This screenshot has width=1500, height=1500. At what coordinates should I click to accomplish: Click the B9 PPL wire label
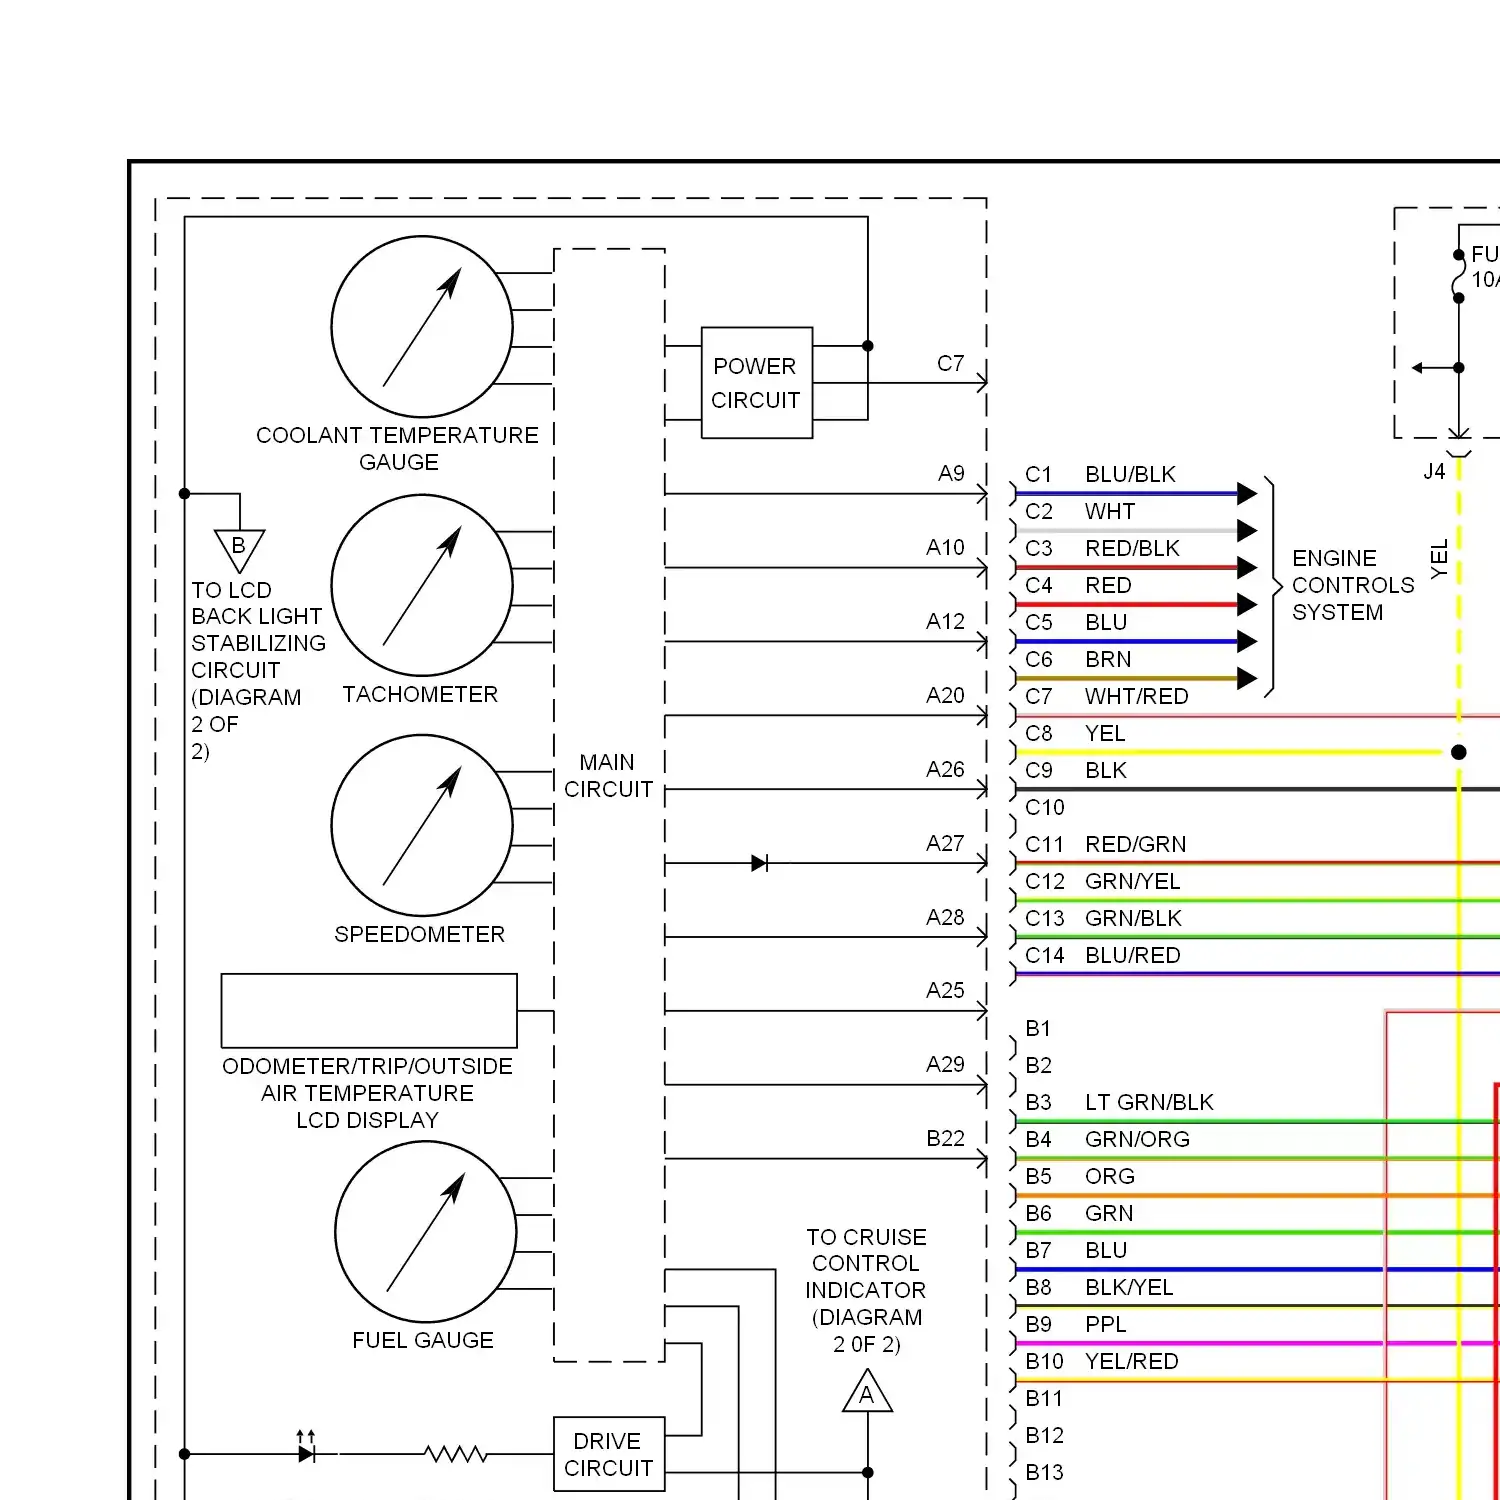[x=1076, y=1324]
